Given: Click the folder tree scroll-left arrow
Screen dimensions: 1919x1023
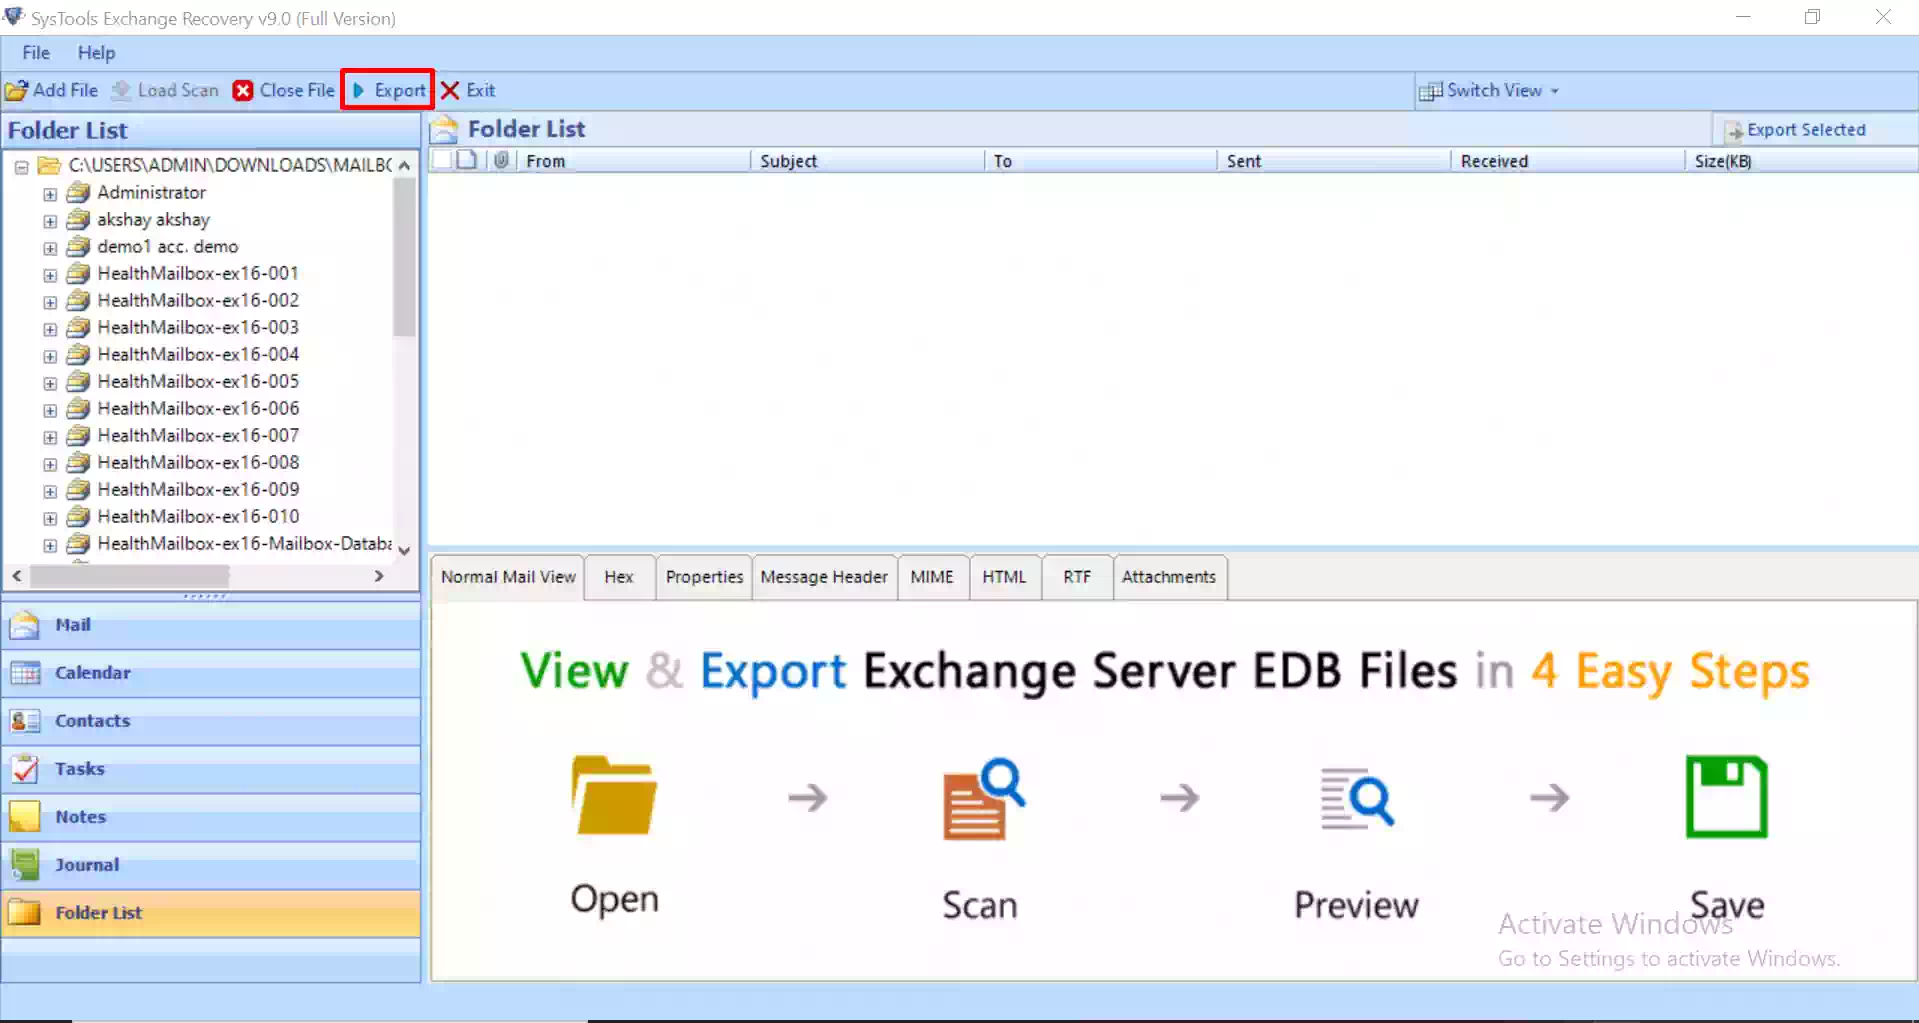Looking at the screenshot, I should pyautogui.click(x=17, y=576).
